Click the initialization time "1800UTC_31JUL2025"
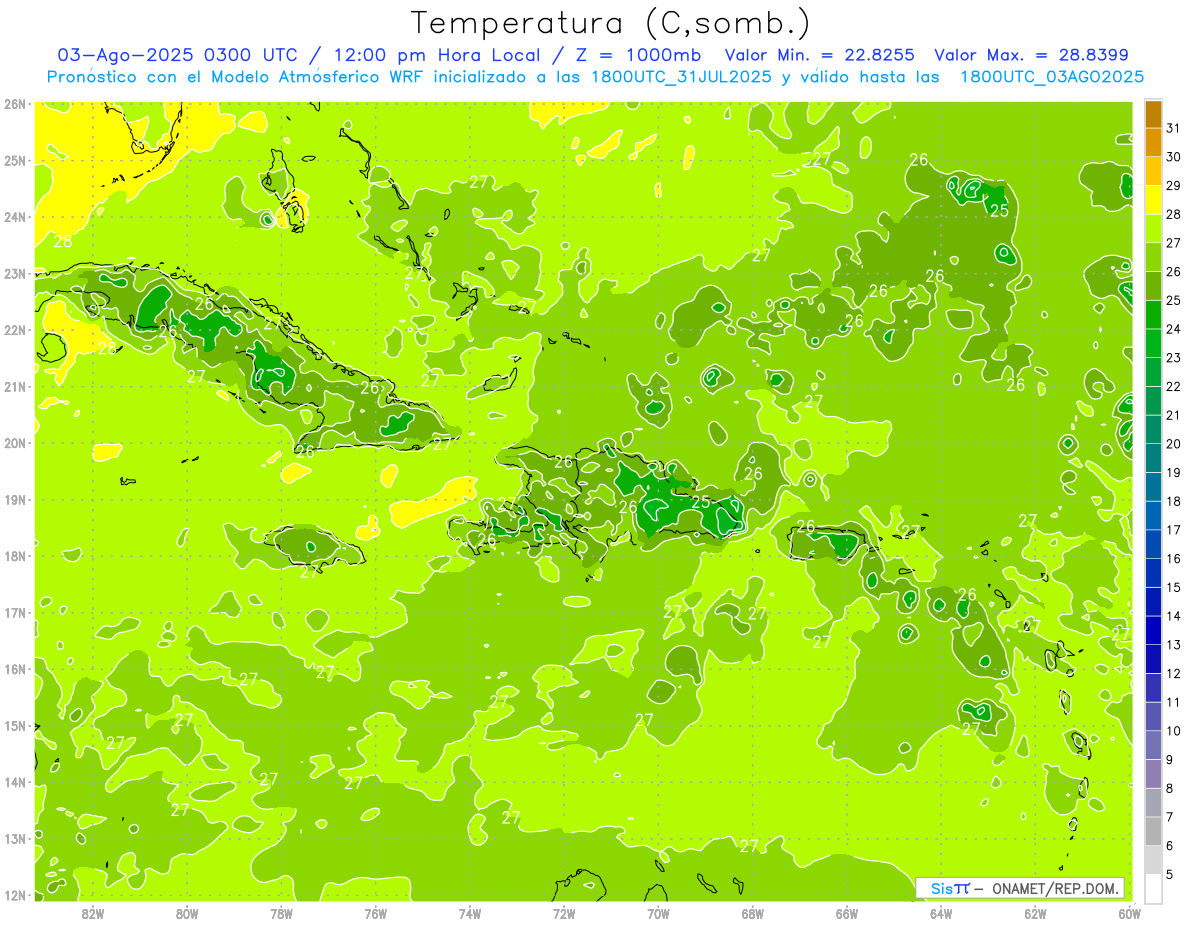The height and width of the screenshot is (927, 1200). [x=681, y=76]
